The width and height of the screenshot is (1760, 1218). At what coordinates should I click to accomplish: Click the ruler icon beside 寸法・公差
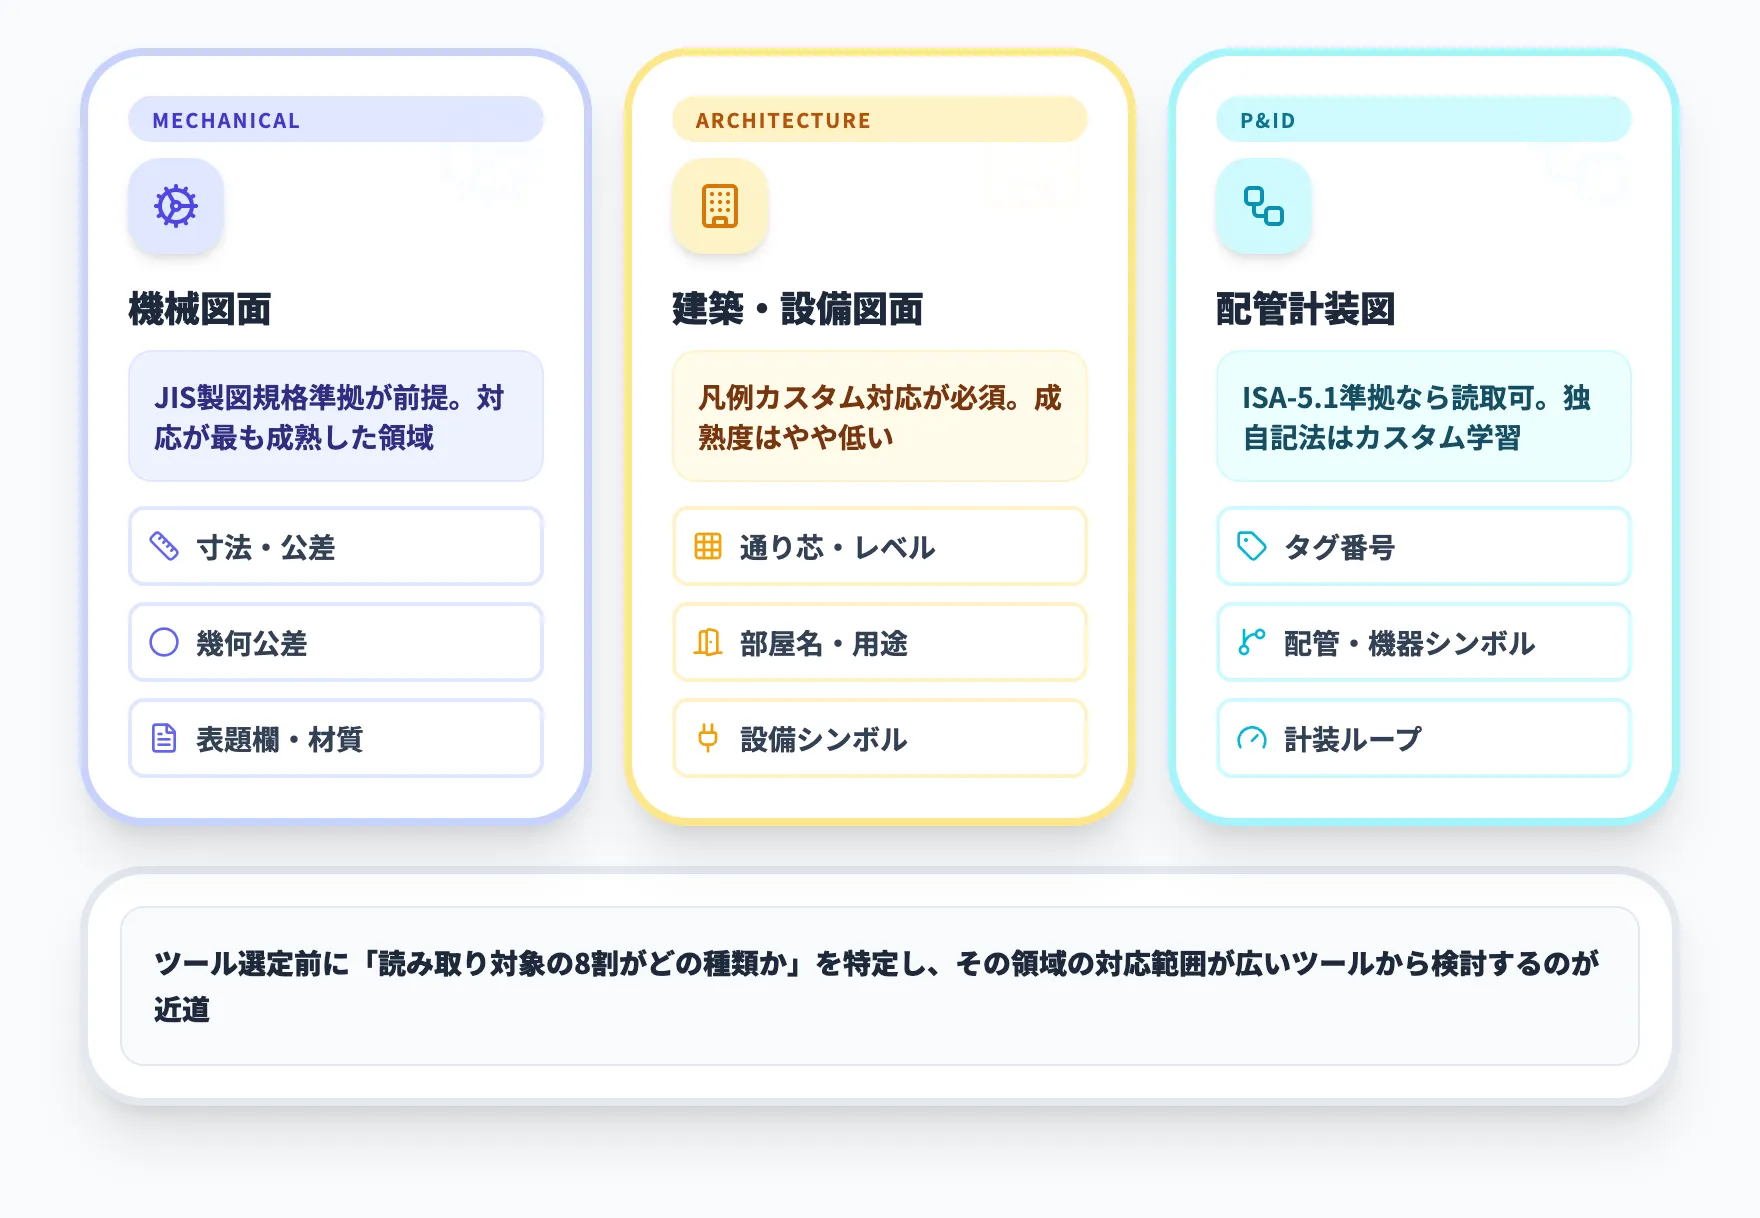(162, 546)
